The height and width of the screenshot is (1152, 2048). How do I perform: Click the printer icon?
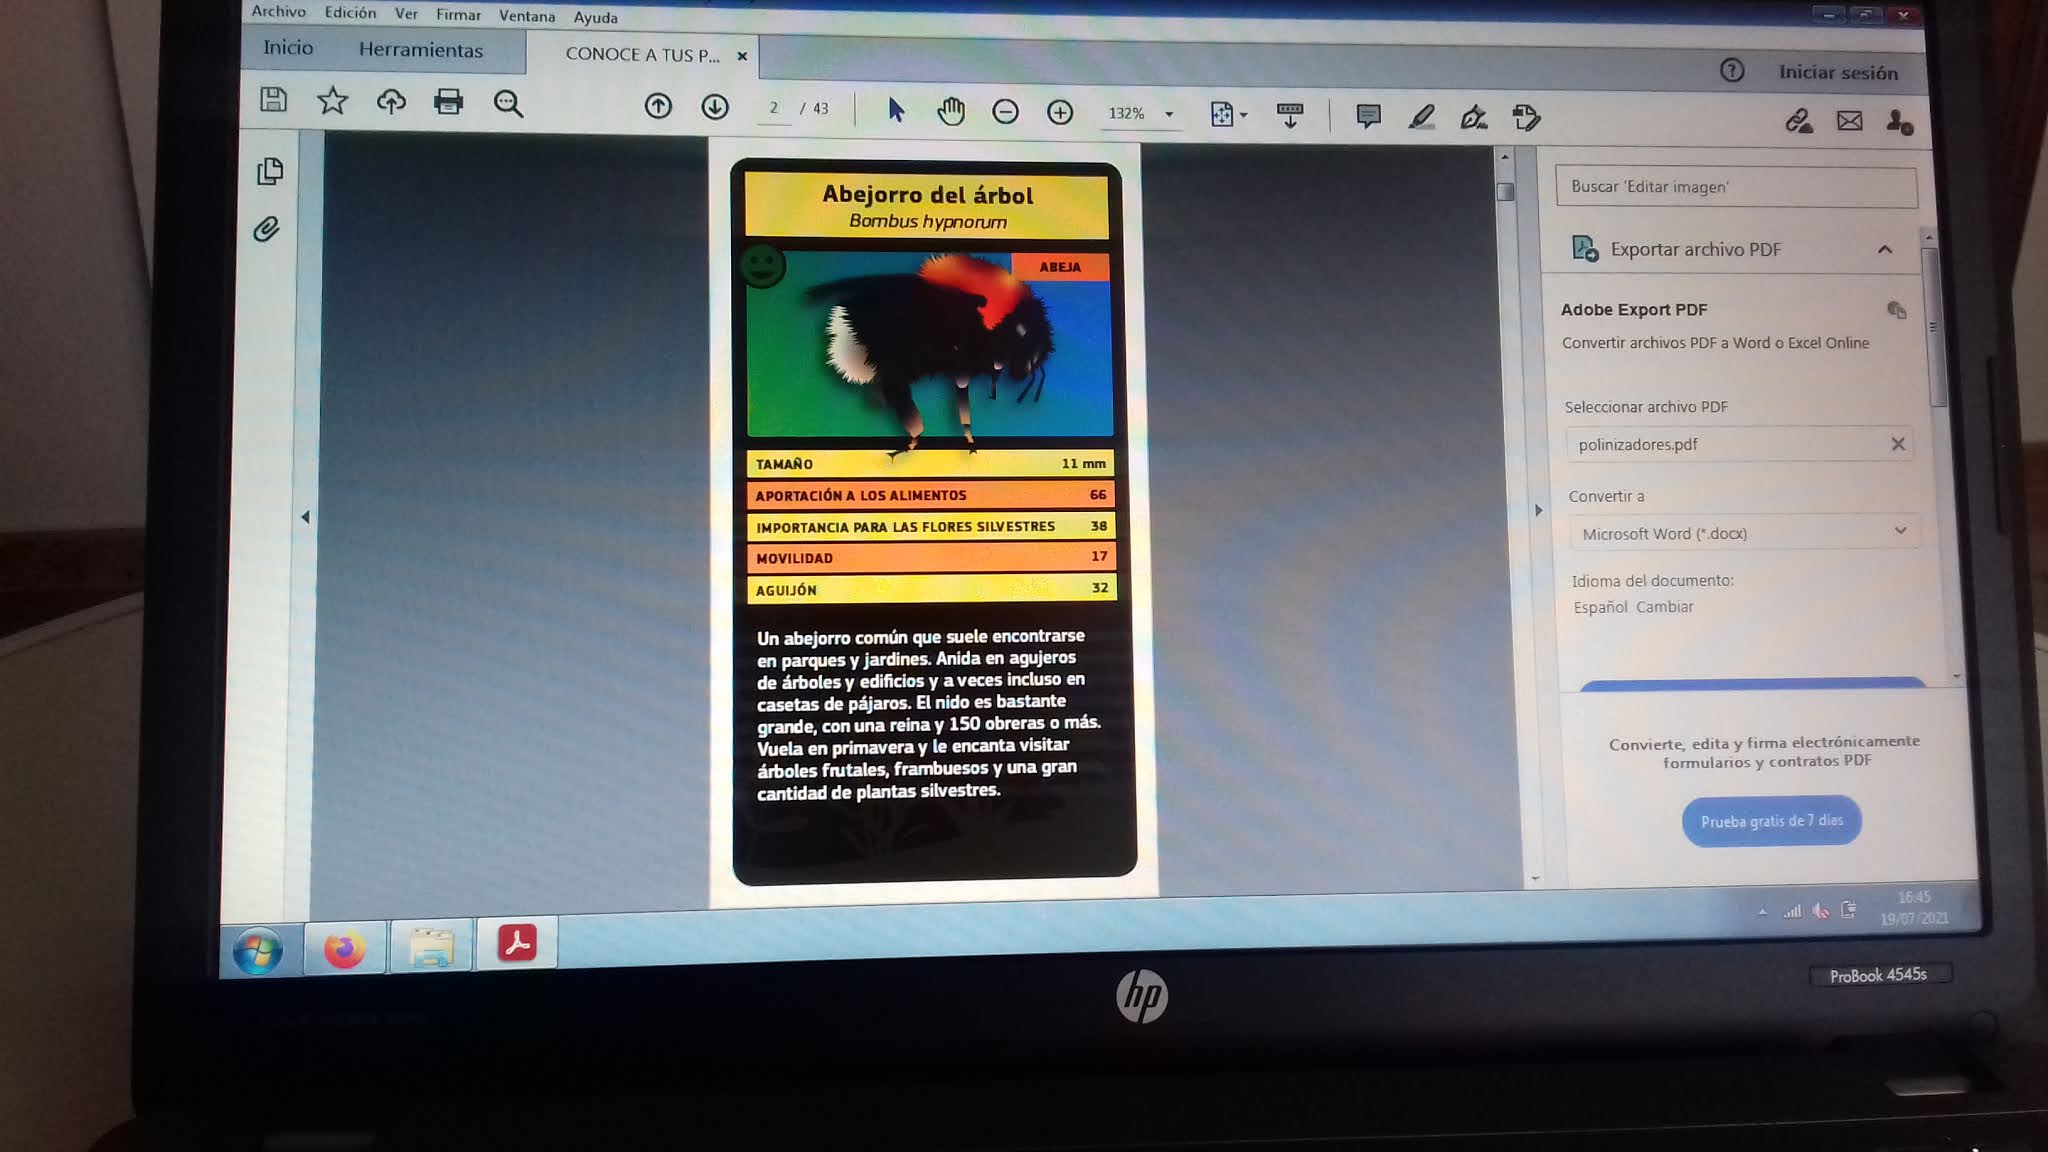(x=448, y=102)
